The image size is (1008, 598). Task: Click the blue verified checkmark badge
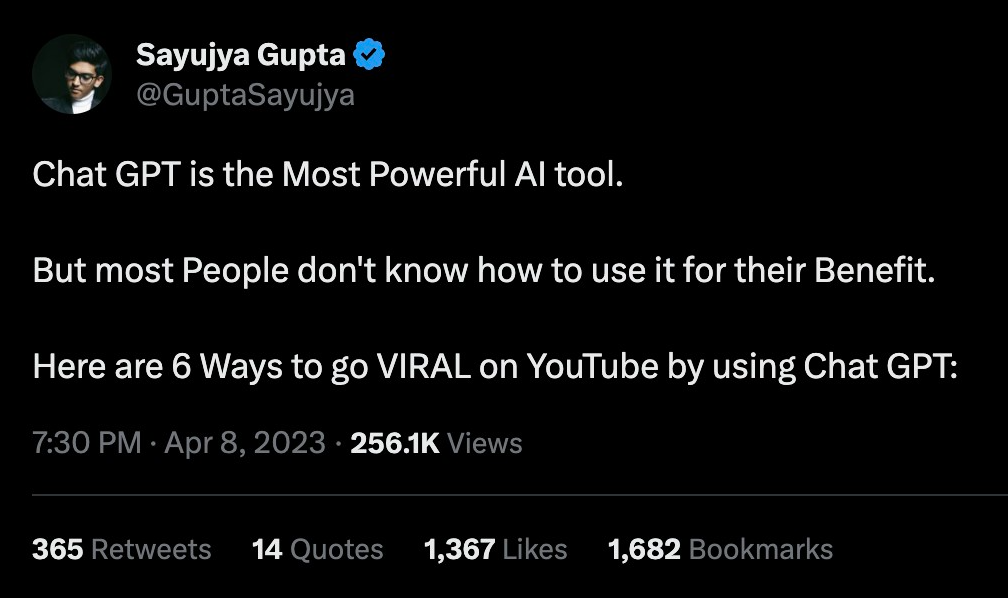370,57
